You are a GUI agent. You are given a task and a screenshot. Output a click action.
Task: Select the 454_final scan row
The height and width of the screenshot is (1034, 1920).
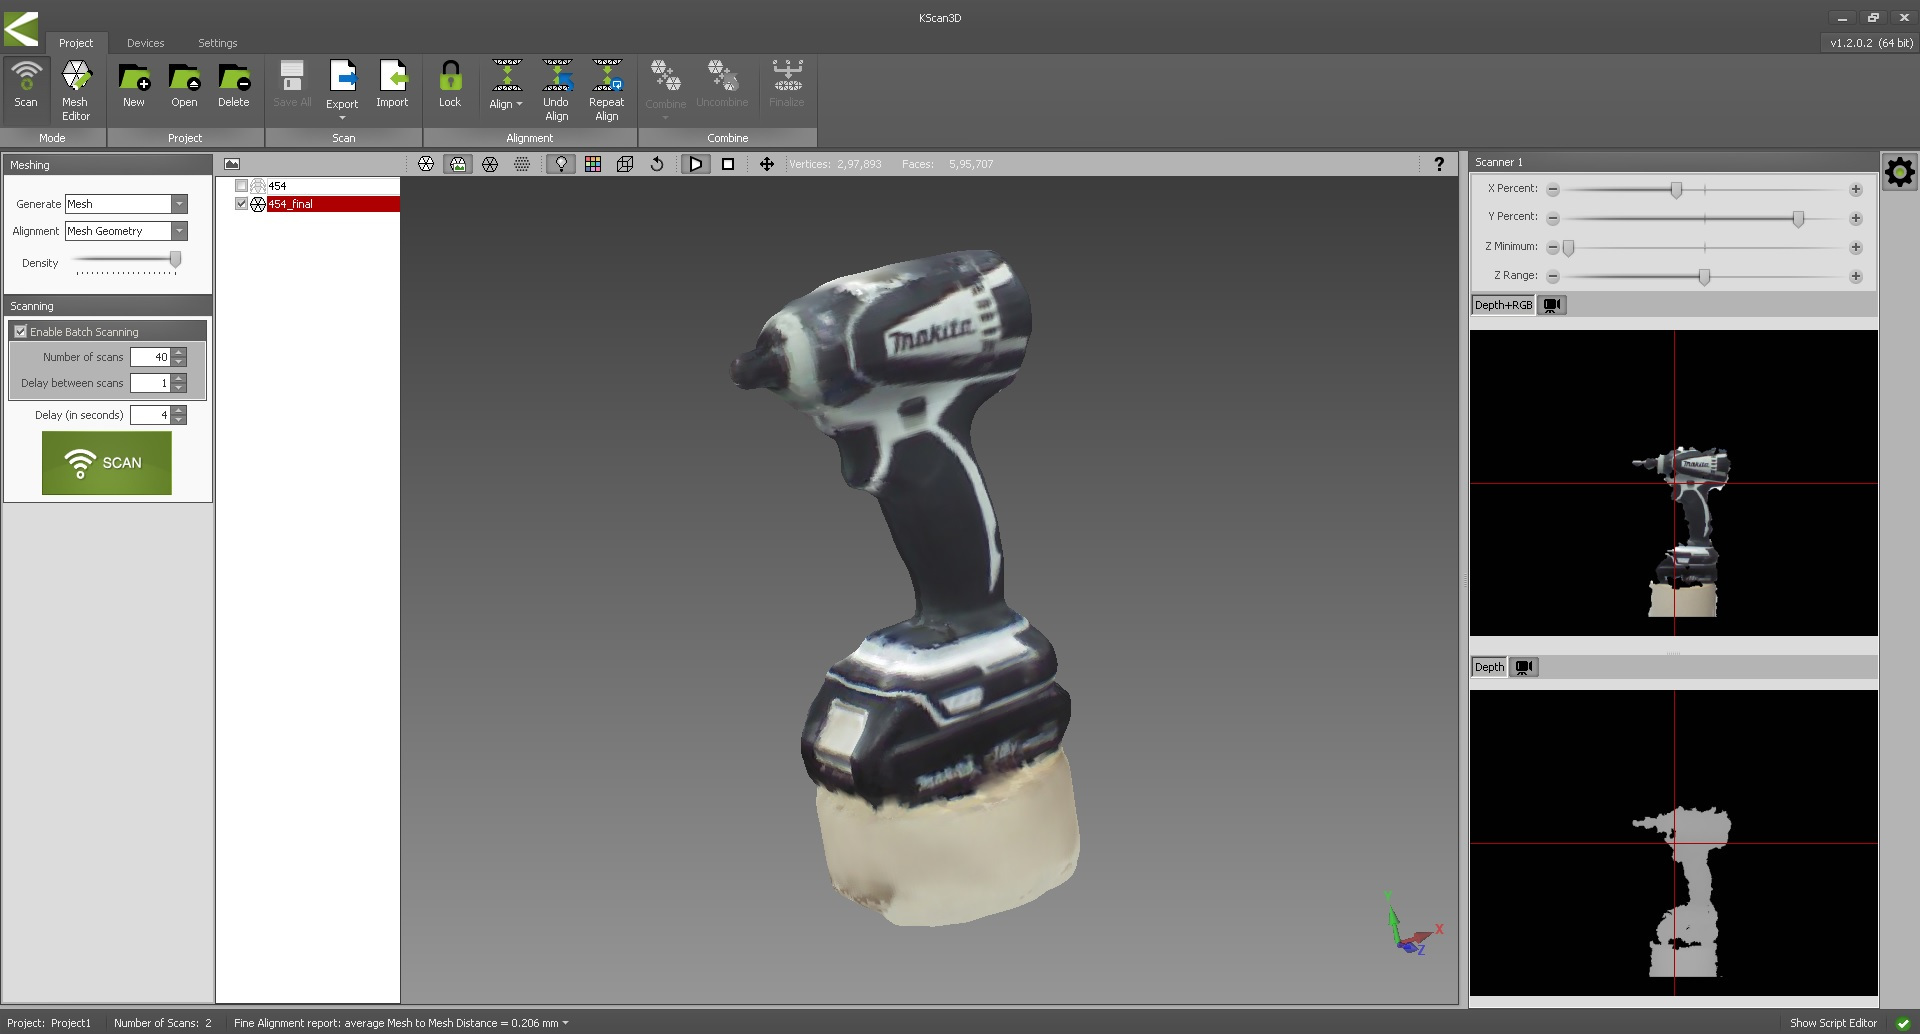[x=333, y=204]
